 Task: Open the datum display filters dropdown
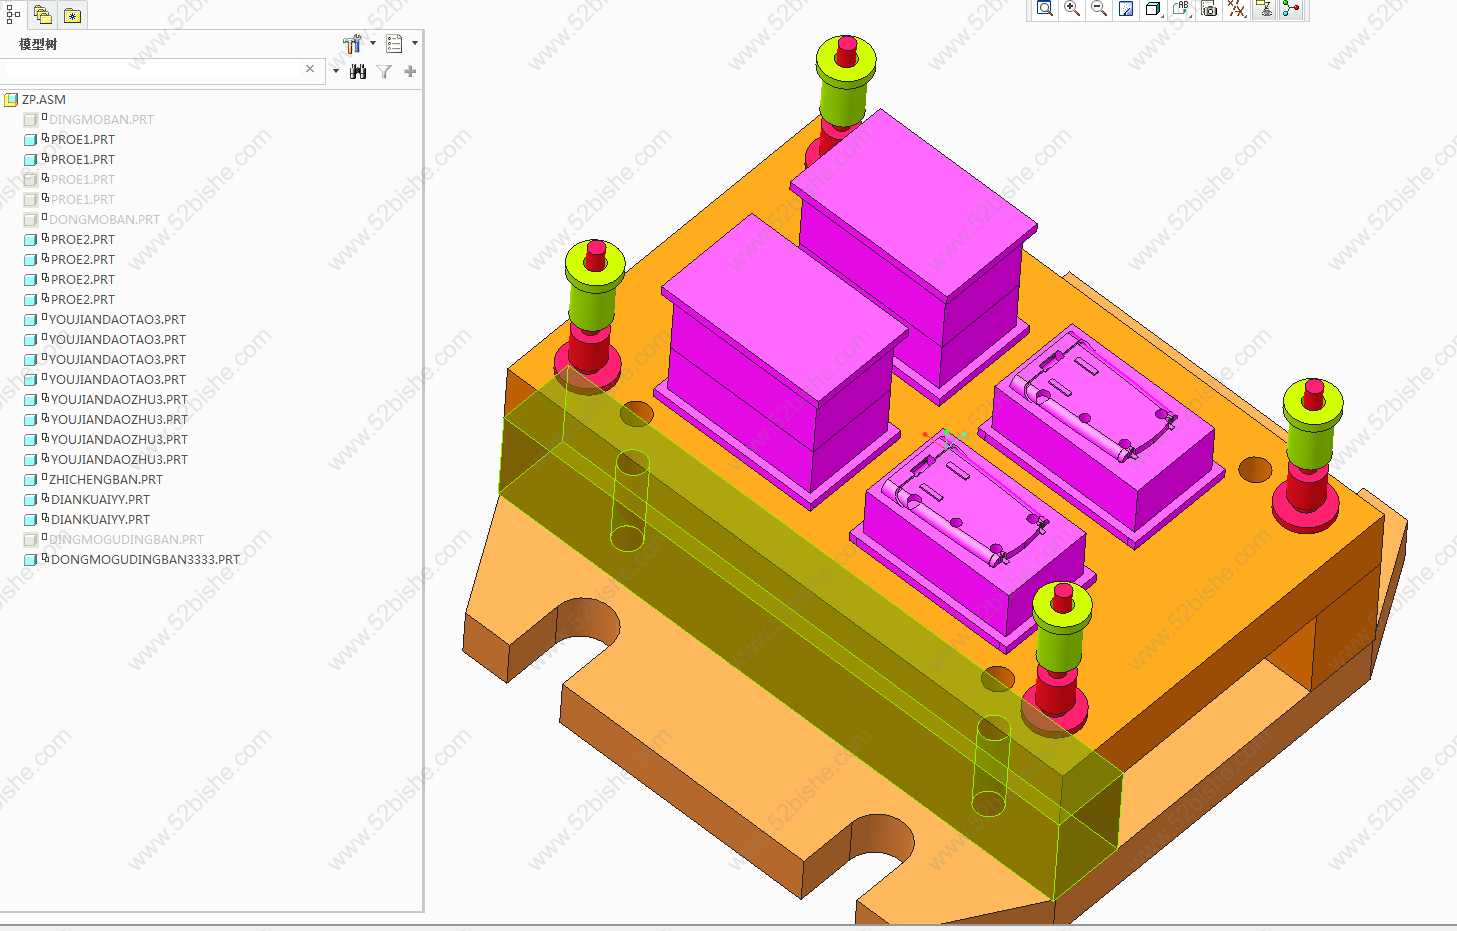[x=1237, y=9]
